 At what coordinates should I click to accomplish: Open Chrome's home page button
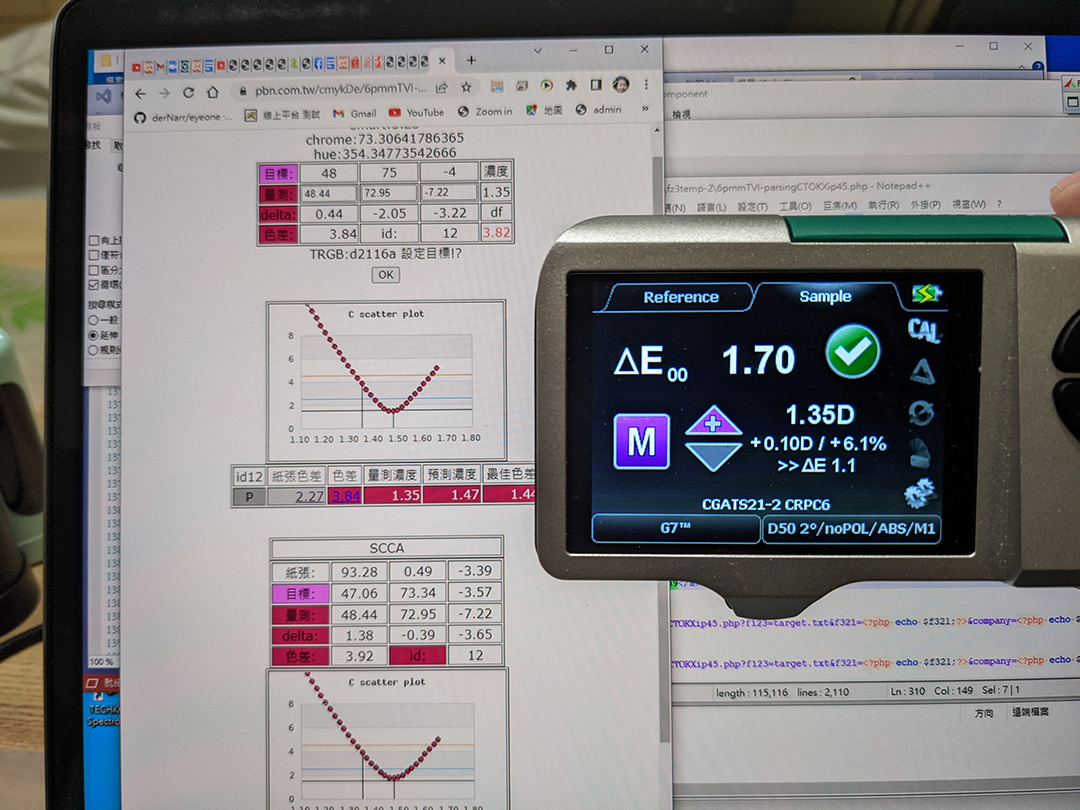click(213, 92)
